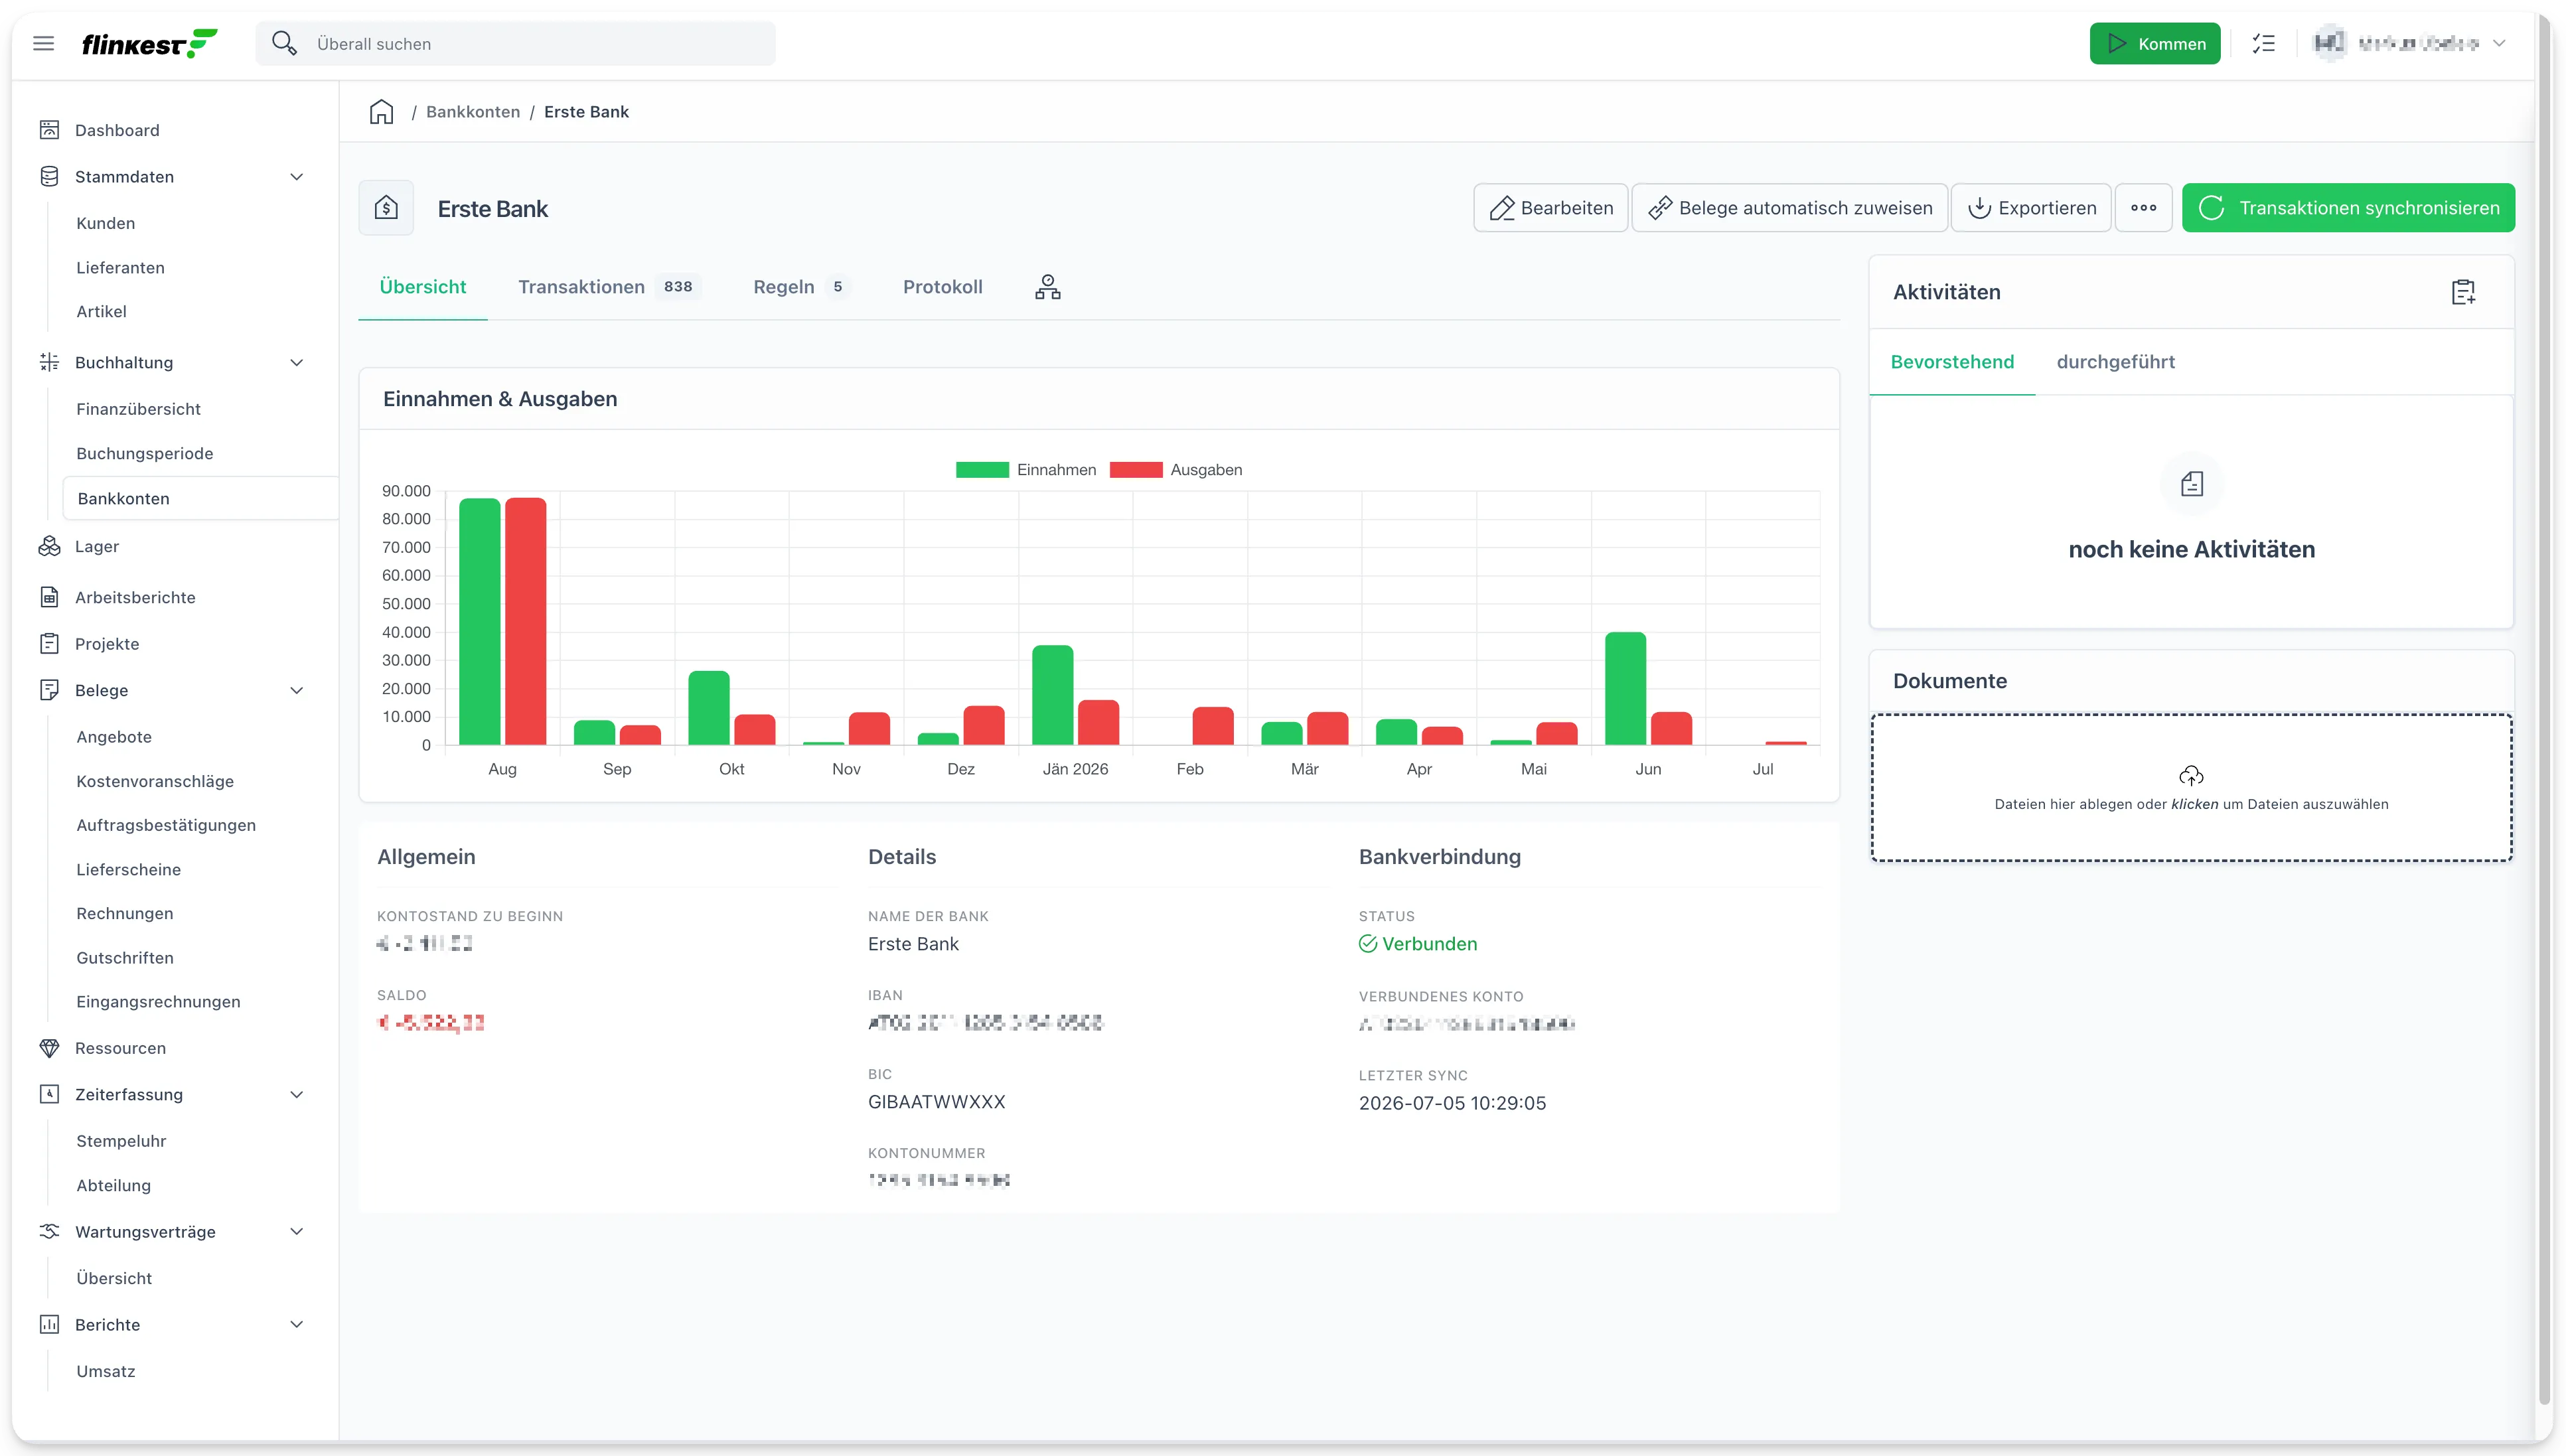This screenshot has width=2566, height=1456.
Task: Open the task checklist icon in header
Action: [x=2263, y=43]
